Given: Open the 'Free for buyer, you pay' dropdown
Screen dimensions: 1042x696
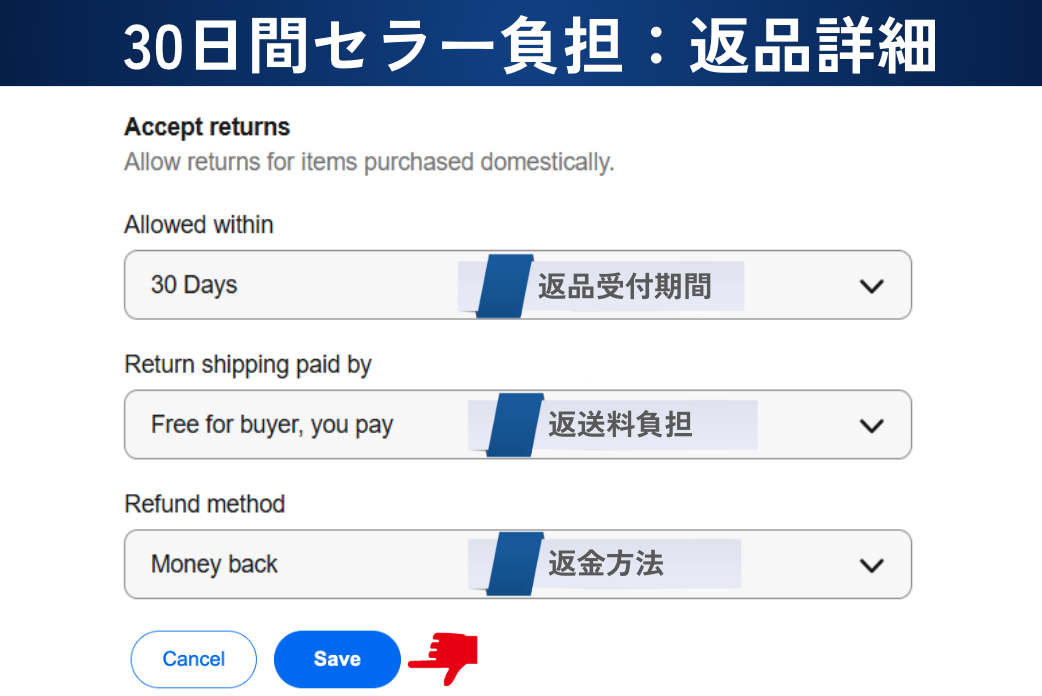Looking at the screenshot, I should pyautogui.click(x=300, y=425).
